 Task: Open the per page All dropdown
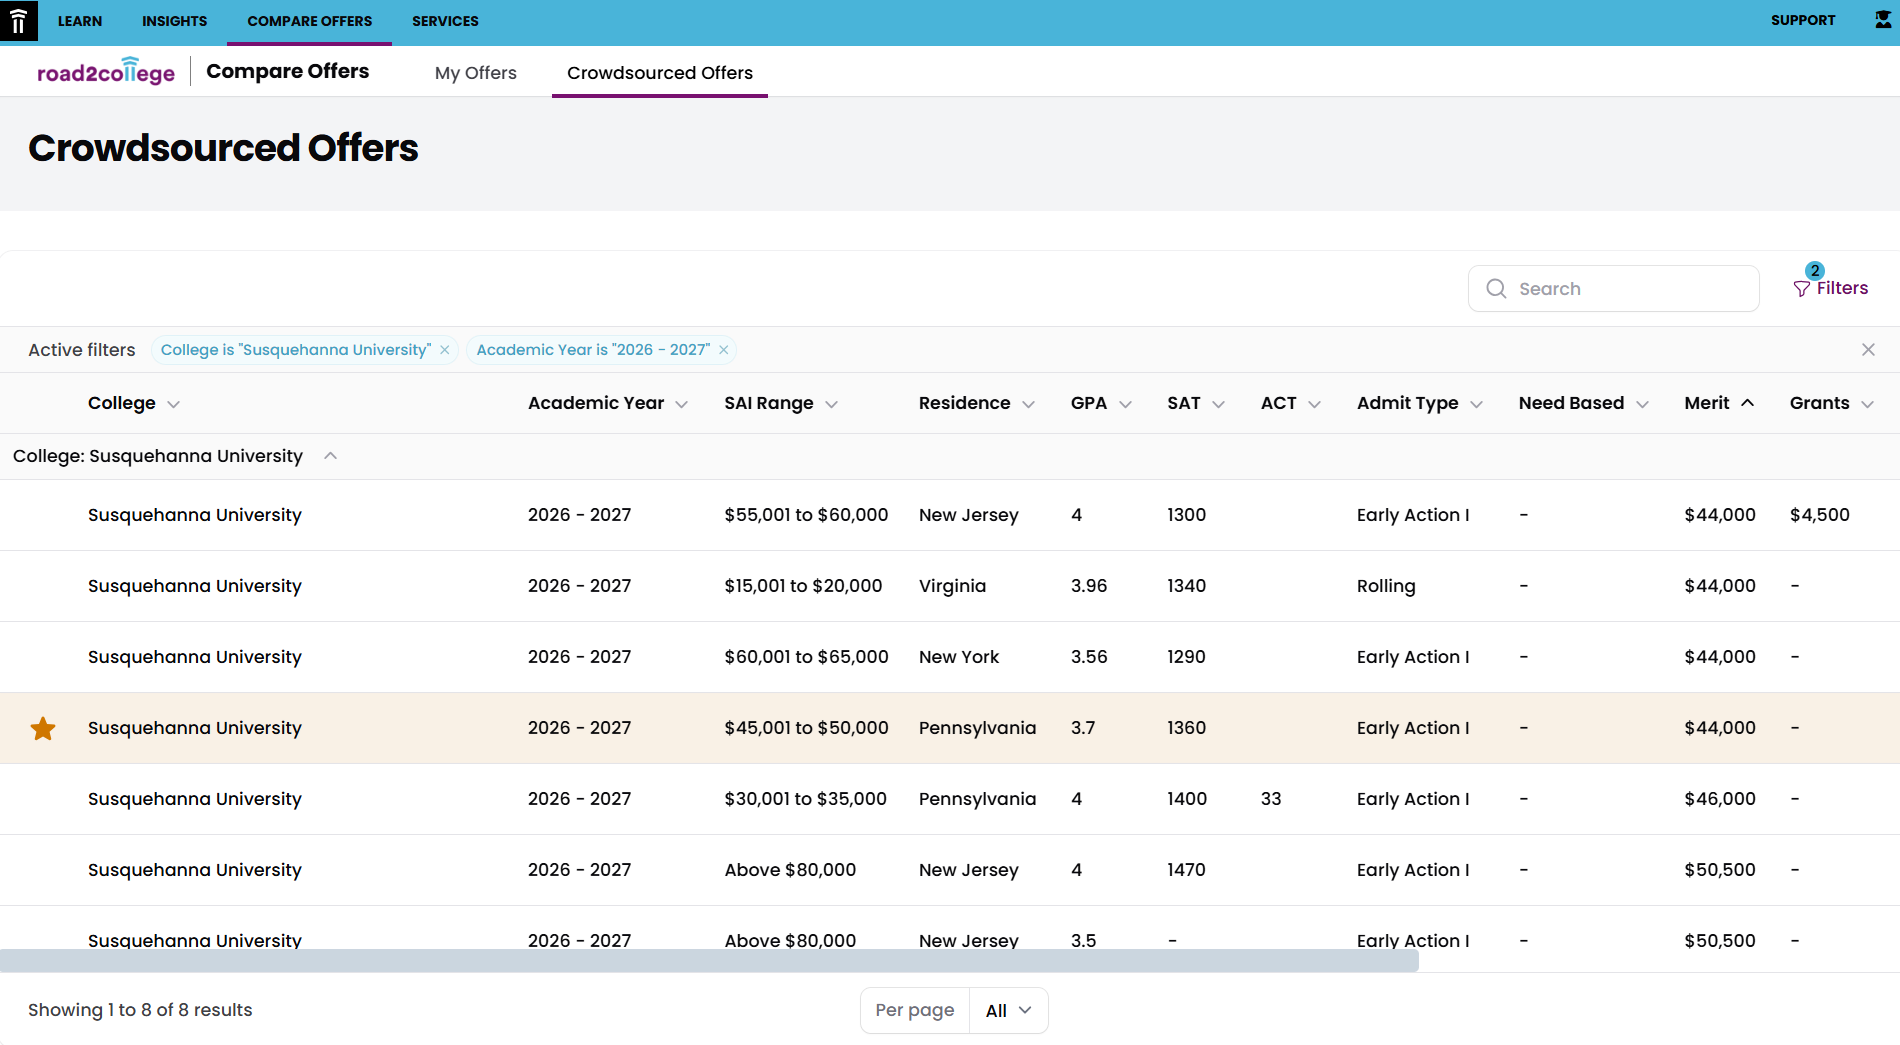click(1006, 1010)
